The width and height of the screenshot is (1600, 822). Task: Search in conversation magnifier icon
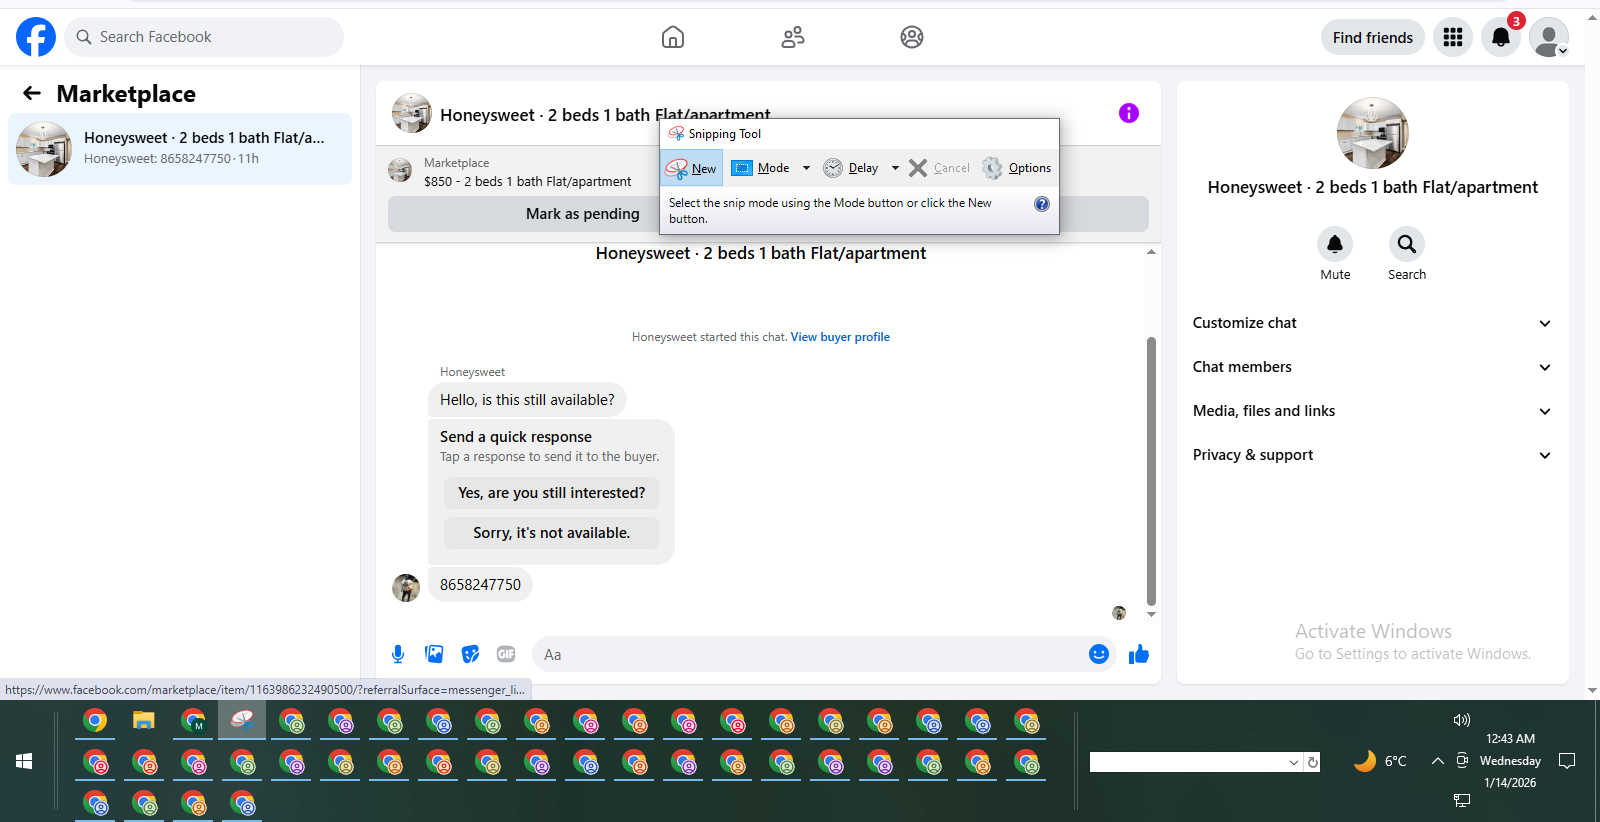coord(1407,244)
